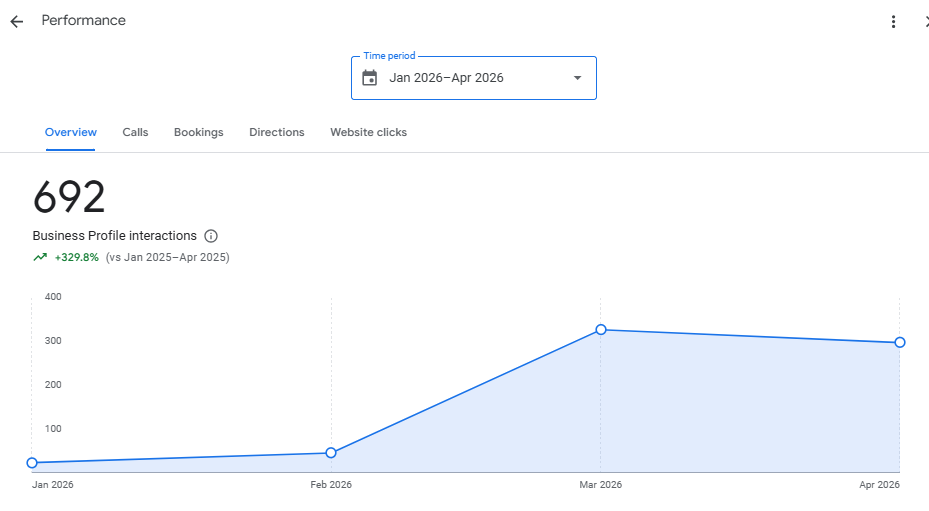
Task: Click the 300 y-axis label
Action: coord(53,341)
